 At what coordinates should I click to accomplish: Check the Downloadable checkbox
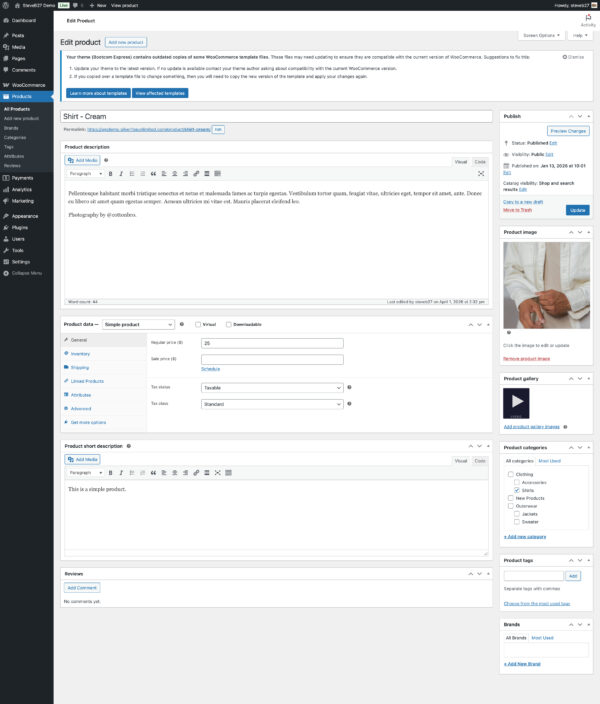[x=229, y=324]
